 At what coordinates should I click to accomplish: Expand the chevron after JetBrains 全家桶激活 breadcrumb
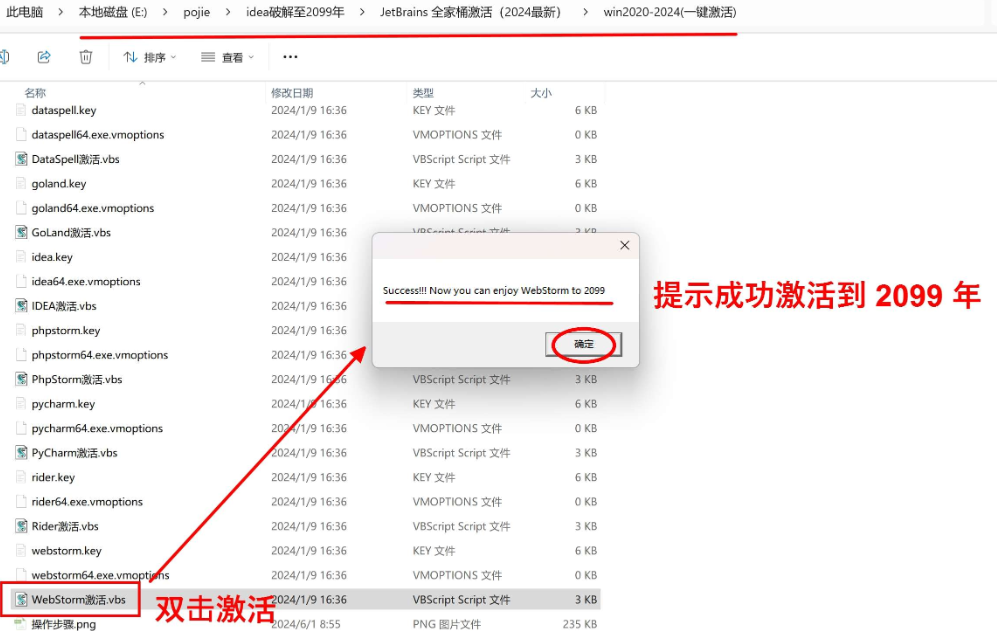[585, 12]
